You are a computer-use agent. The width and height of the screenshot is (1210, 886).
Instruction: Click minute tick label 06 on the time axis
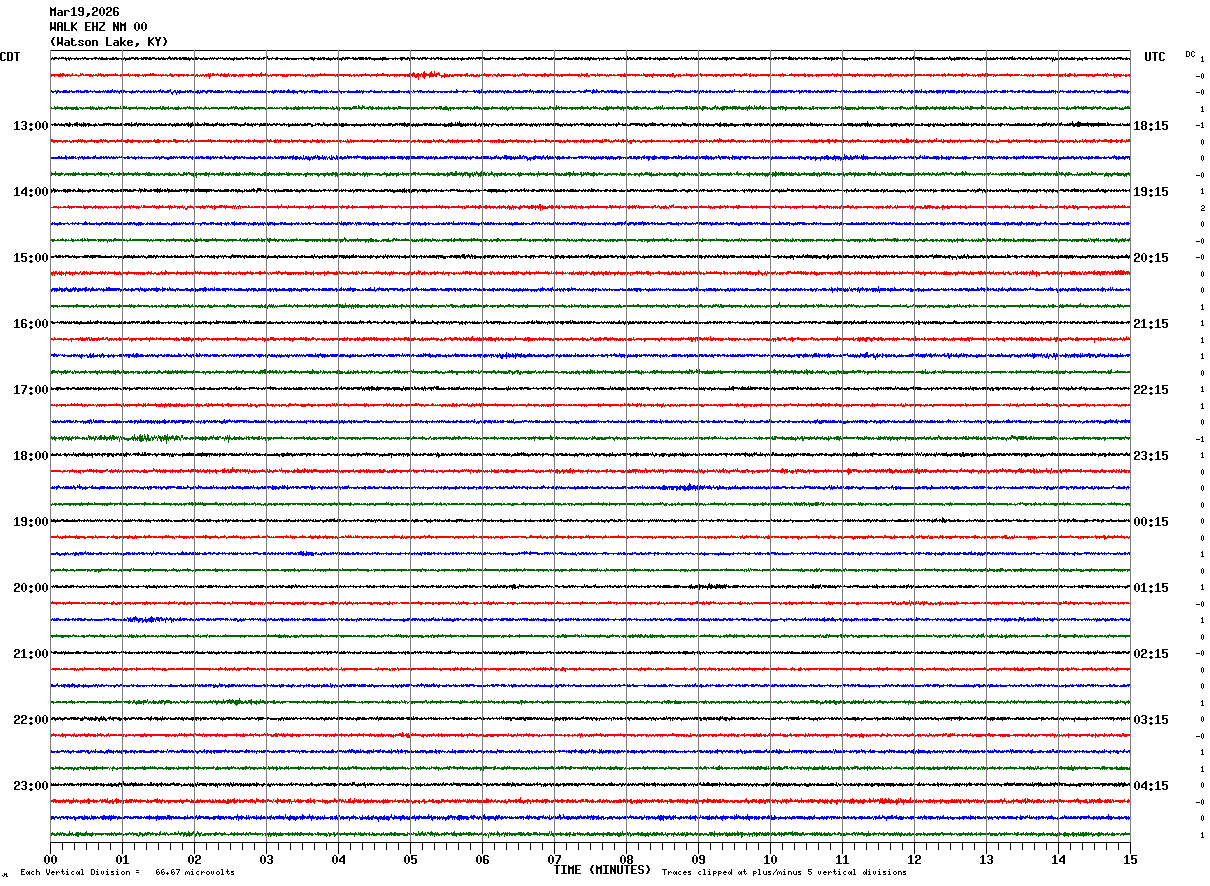[482, 859]
